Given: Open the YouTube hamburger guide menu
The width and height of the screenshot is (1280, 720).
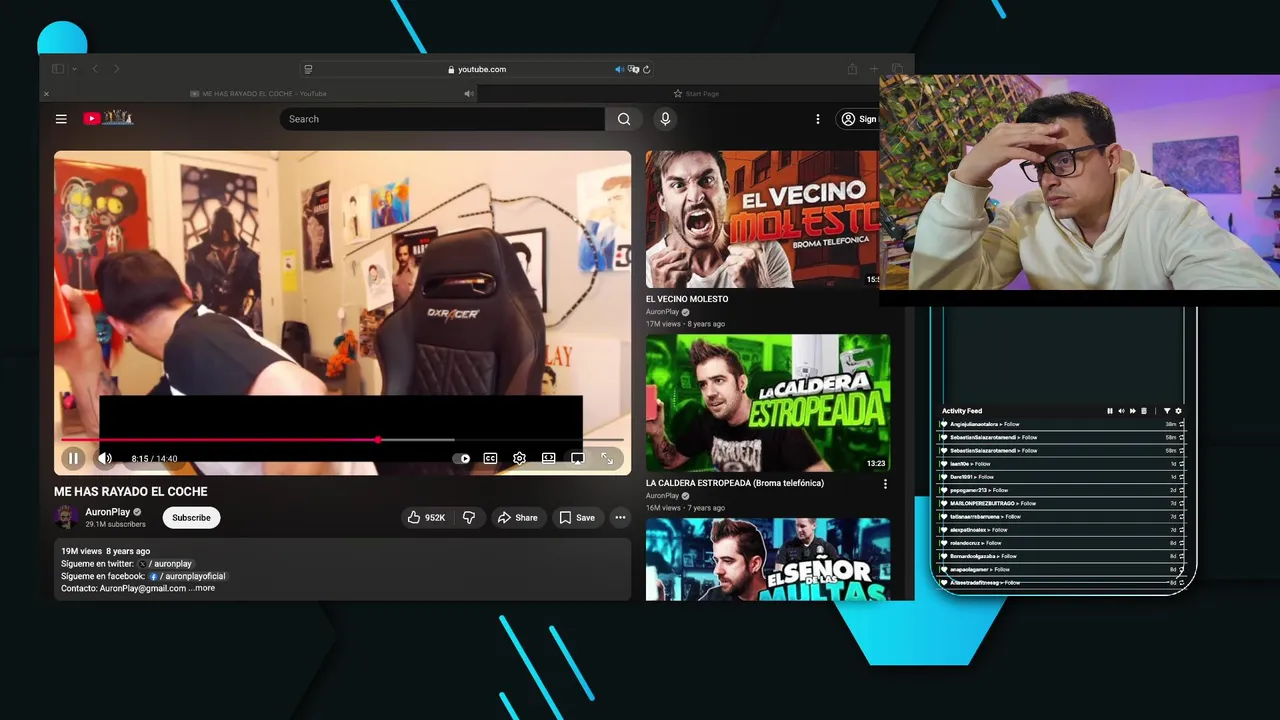Looking at the screenshot, I should click(61, 119).
